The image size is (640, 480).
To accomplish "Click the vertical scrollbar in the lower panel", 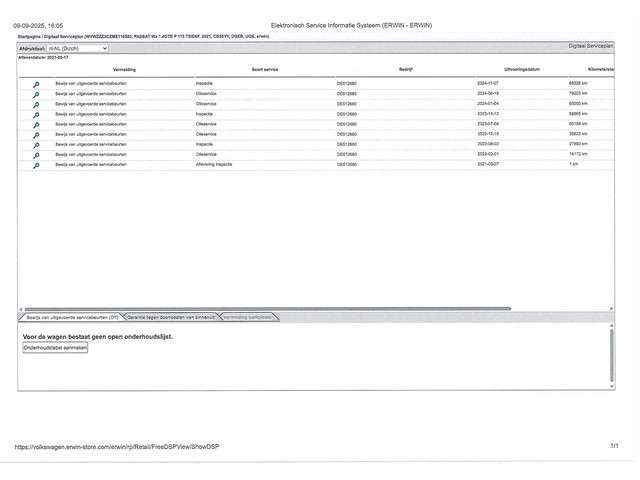I will click(611, 355).
